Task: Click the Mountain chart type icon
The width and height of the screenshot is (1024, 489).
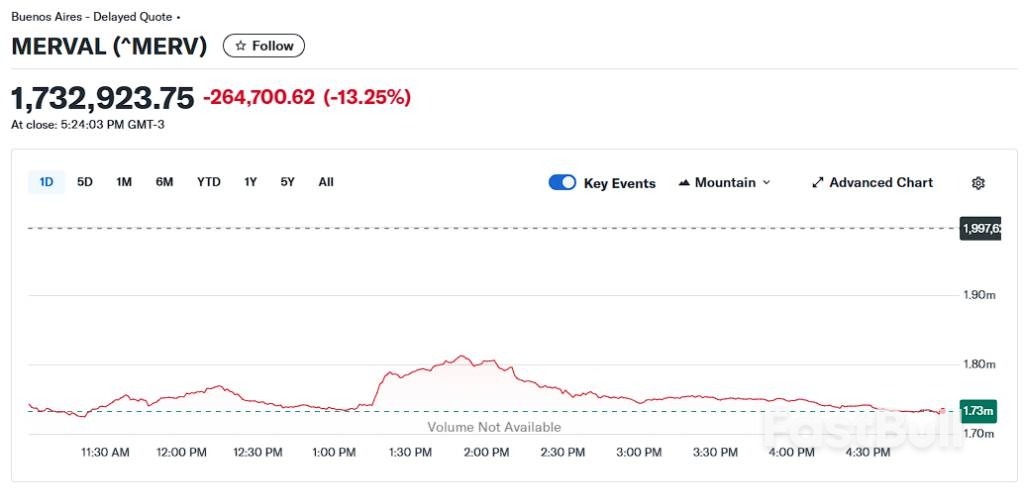Action: [684, 183]
